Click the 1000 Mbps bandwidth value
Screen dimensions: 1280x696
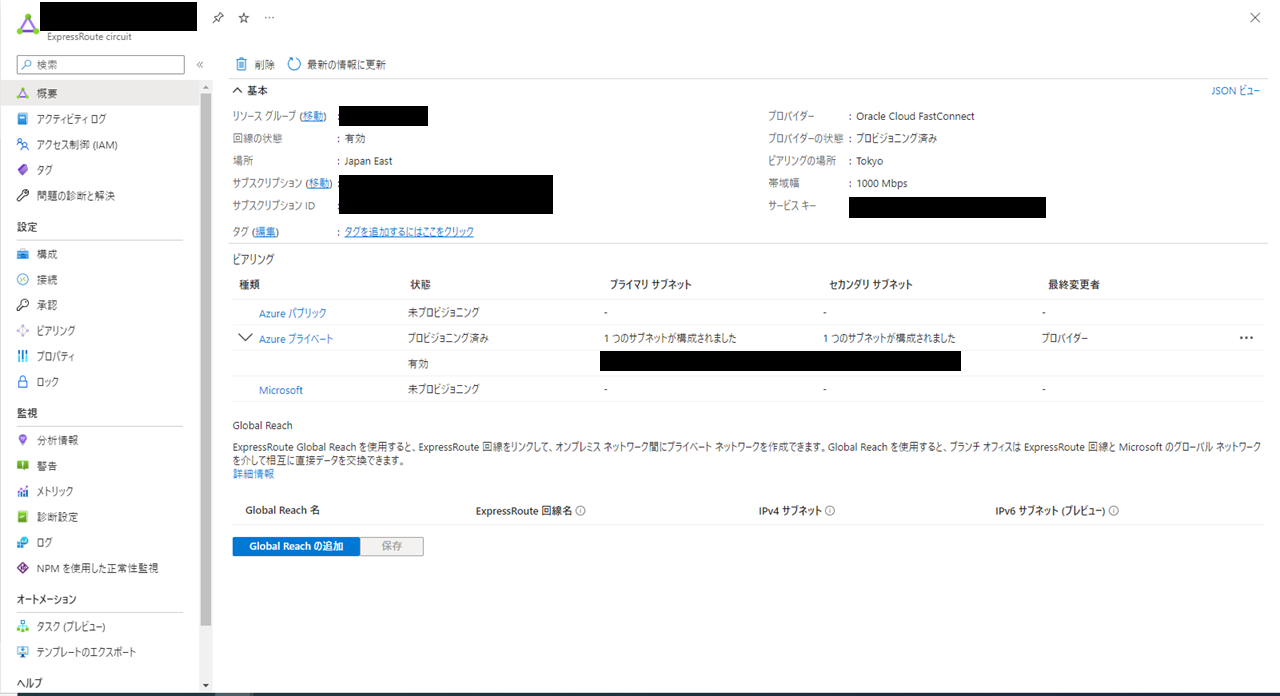882,183
